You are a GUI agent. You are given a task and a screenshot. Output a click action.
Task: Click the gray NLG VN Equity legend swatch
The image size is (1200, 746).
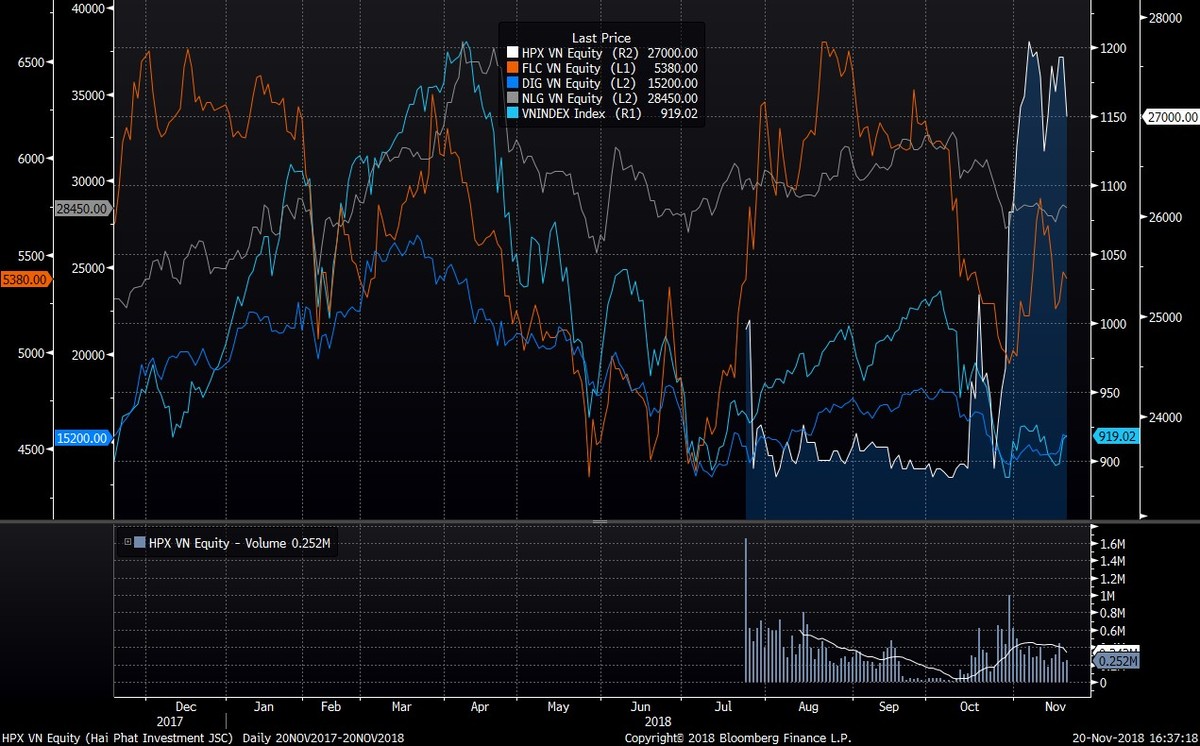pos(512,98)
